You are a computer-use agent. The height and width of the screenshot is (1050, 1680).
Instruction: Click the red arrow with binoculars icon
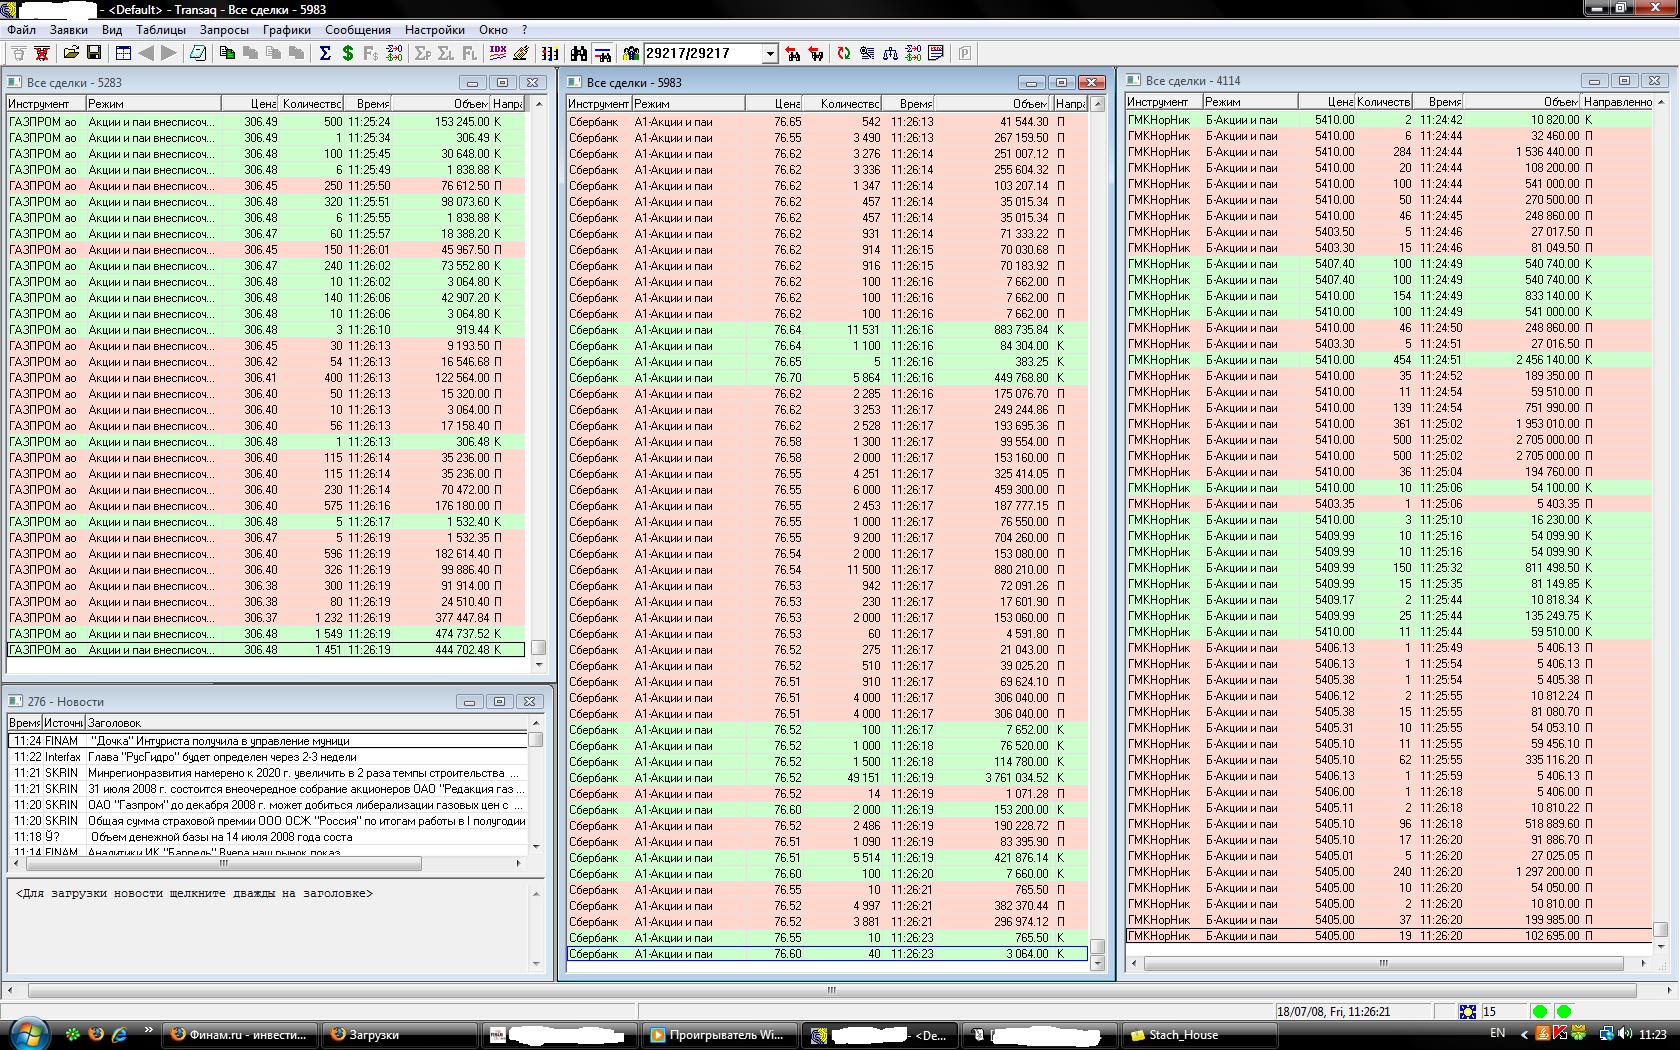(793, 53)
